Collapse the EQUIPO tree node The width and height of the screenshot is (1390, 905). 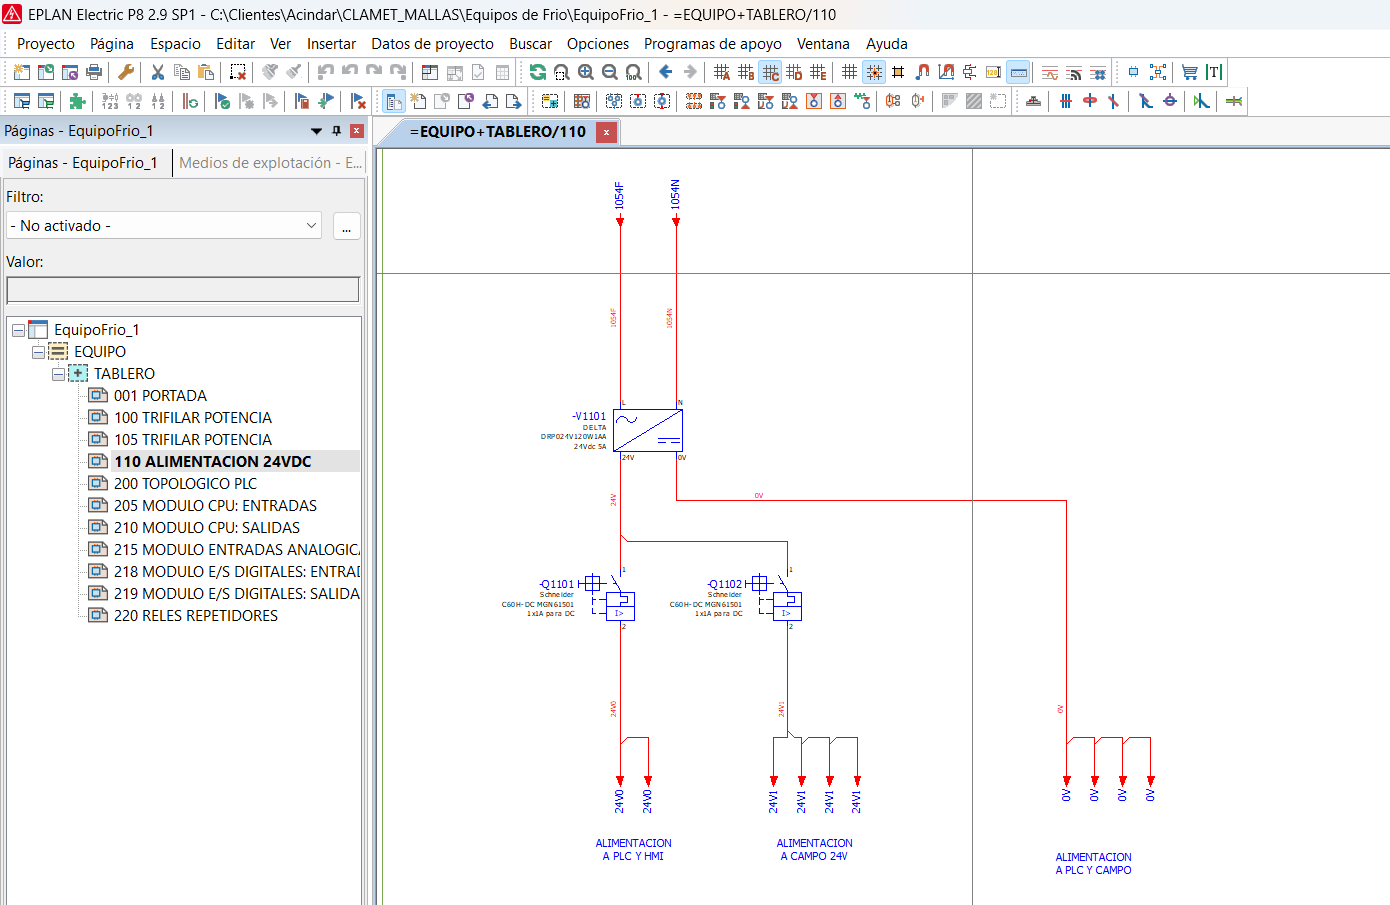coord(38,352)
